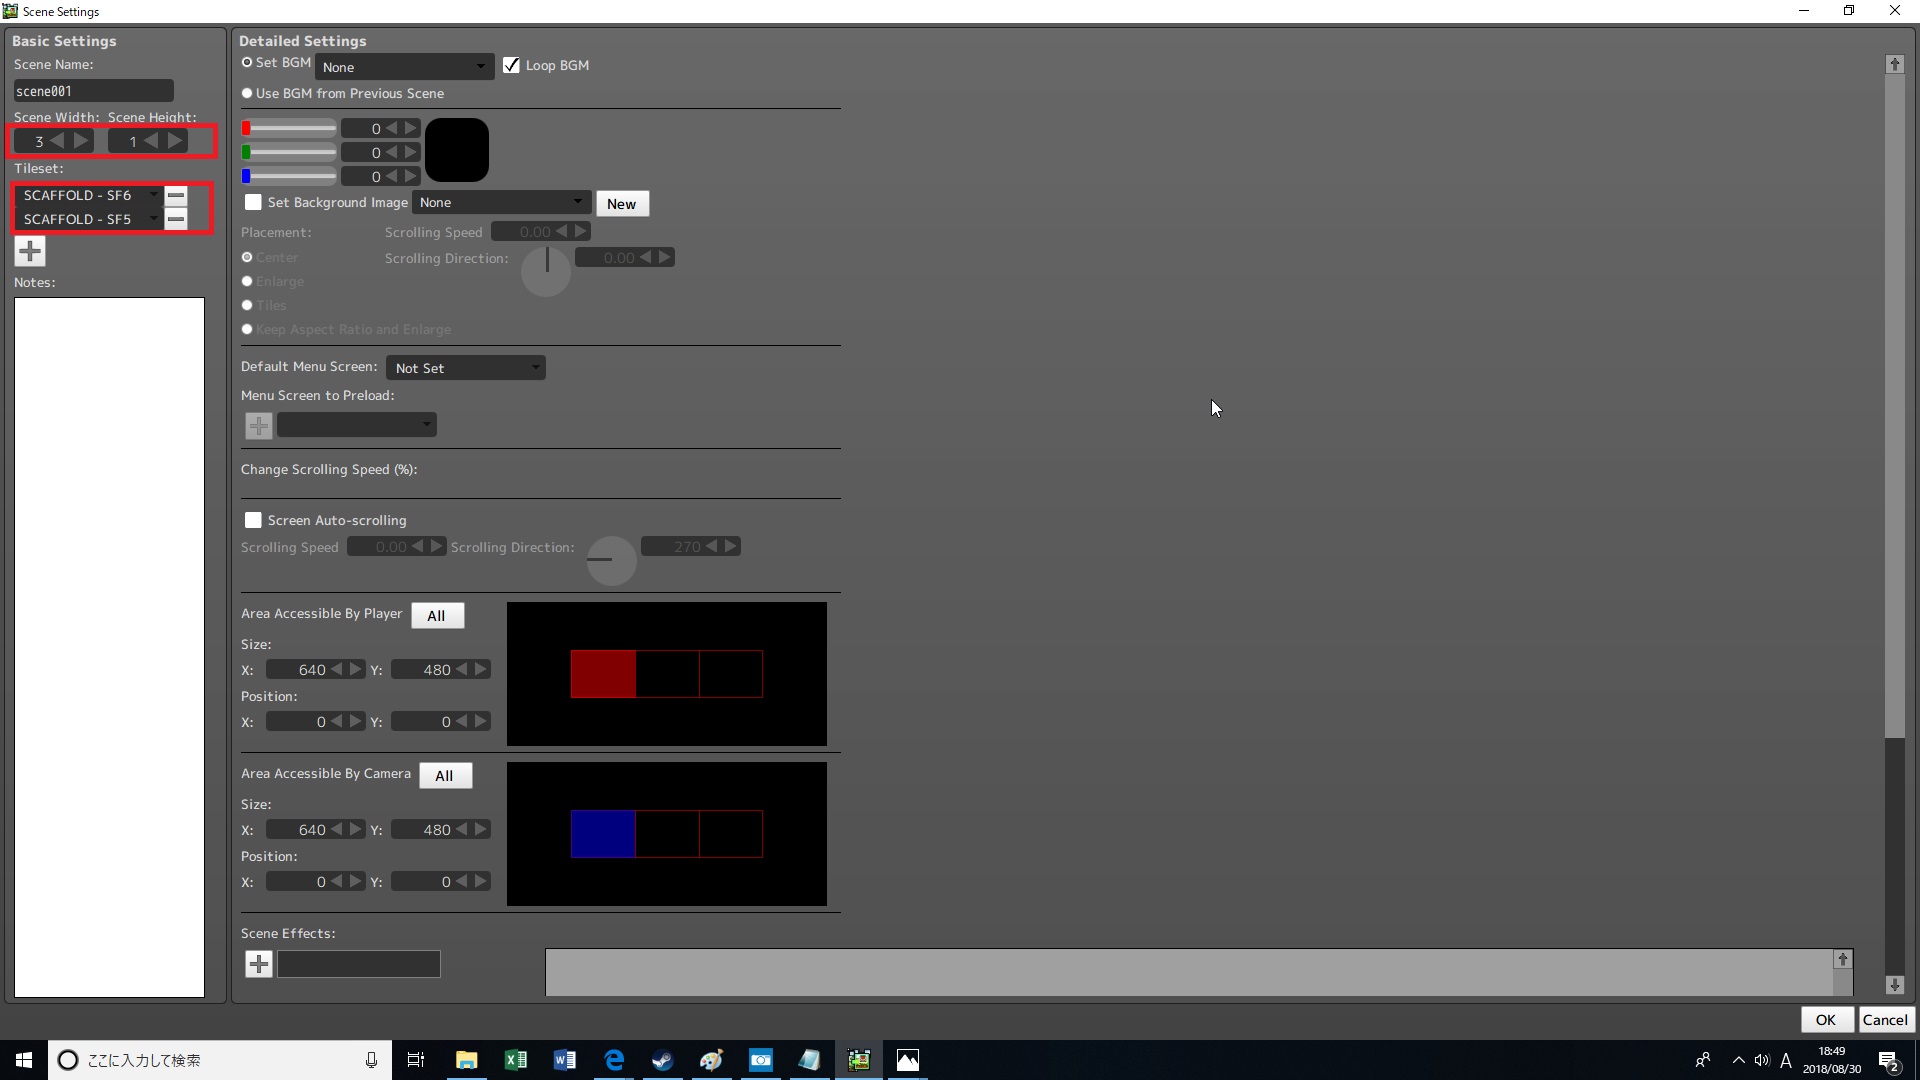Click the OK button
1920x1080 pixels.
(x=1825, y=1020)
